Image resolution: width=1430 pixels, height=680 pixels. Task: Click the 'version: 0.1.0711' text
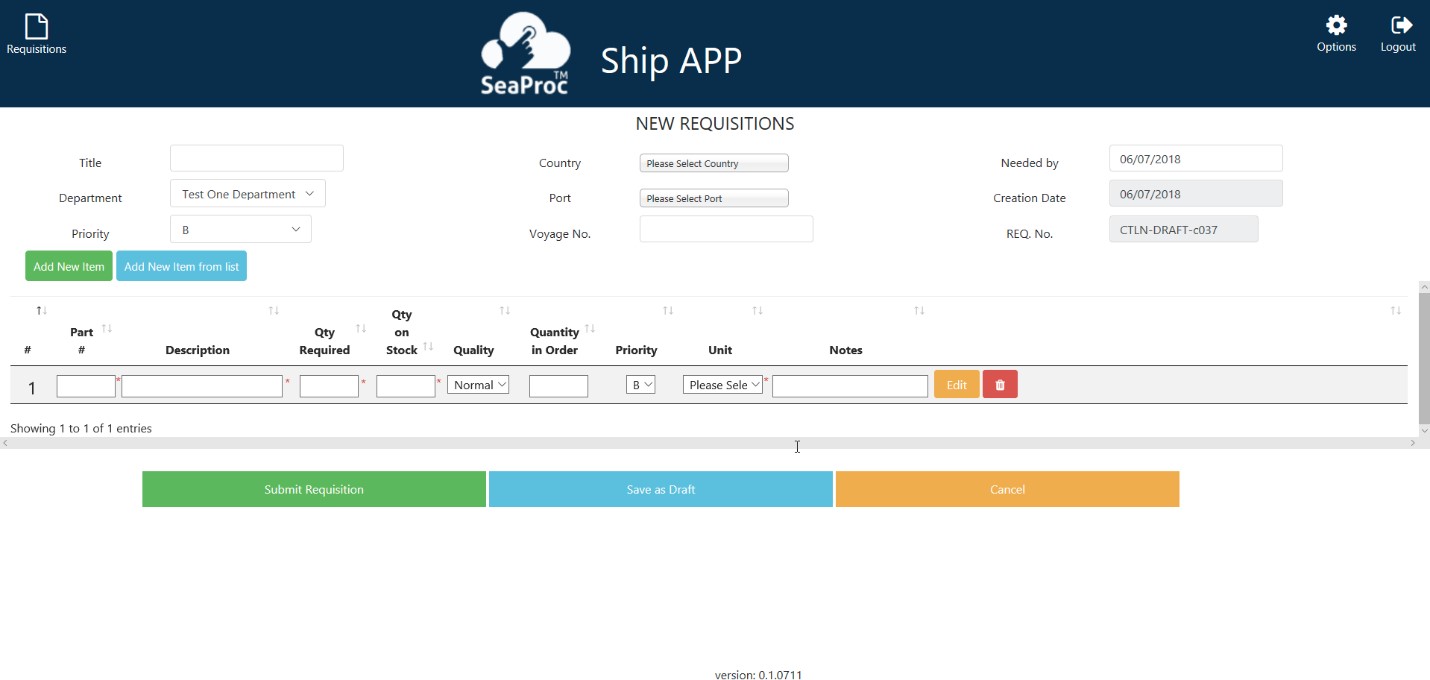pyautogui.click(x=758, y=675)
